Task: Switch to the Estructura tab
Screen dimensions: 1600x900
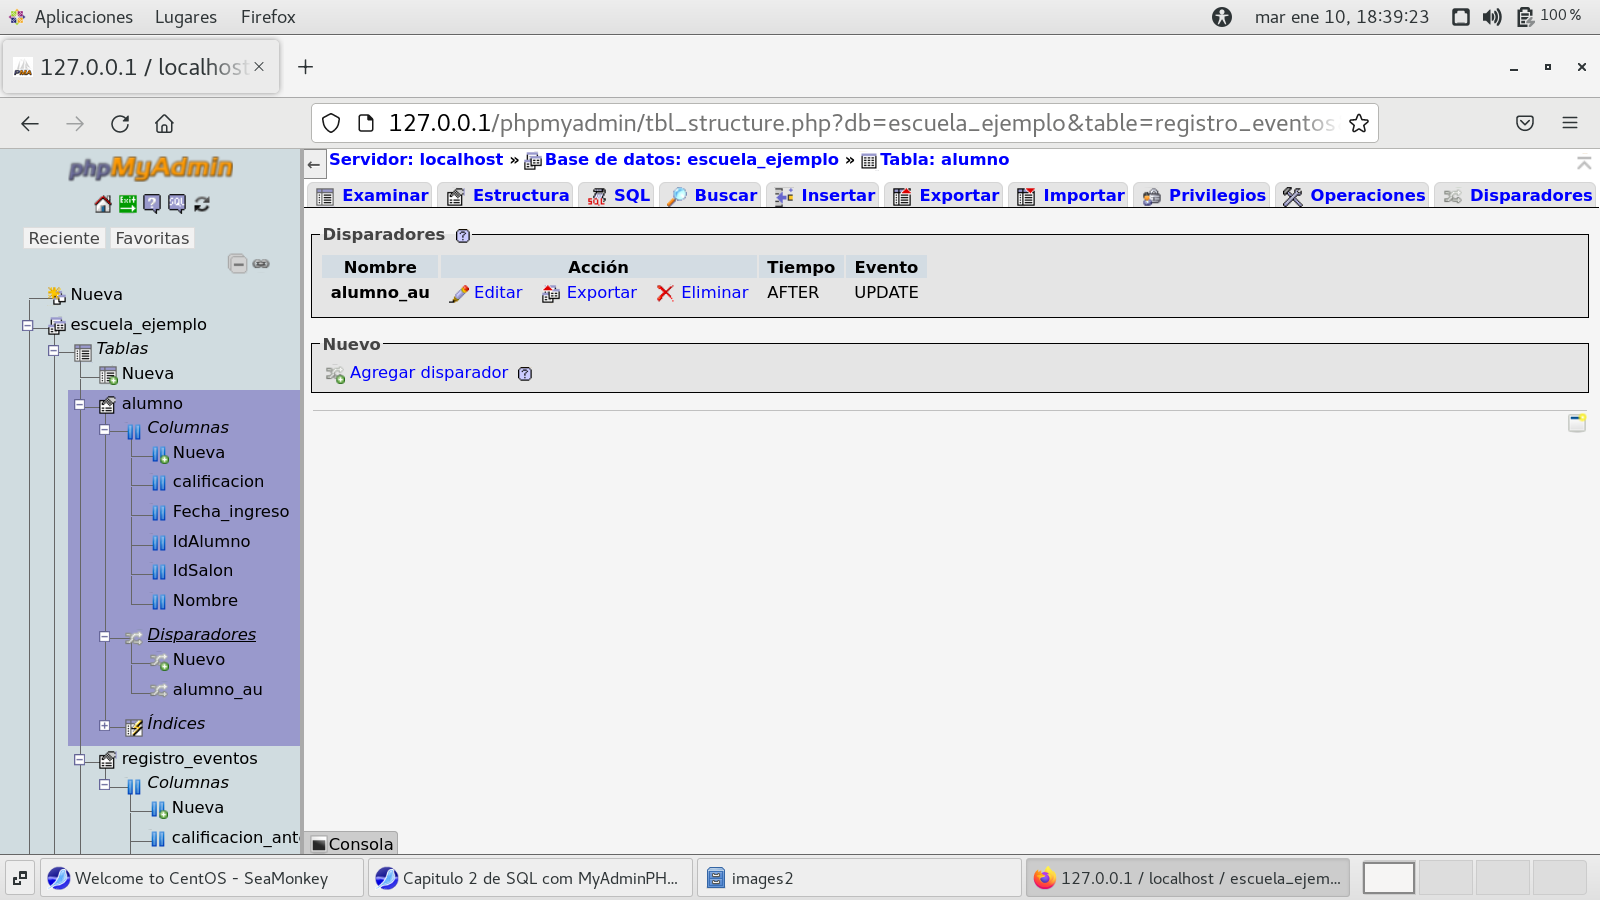Action: coord(508,196)
